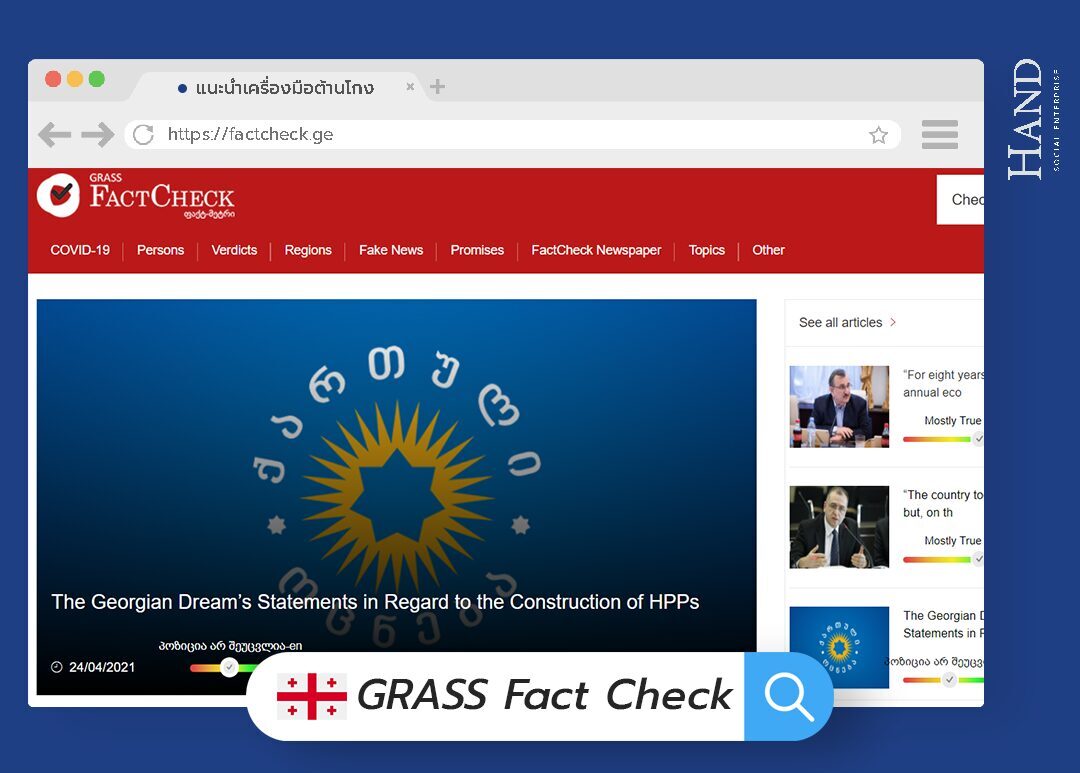Click the Georgian verdict label on main article

(x=230, y=646)
